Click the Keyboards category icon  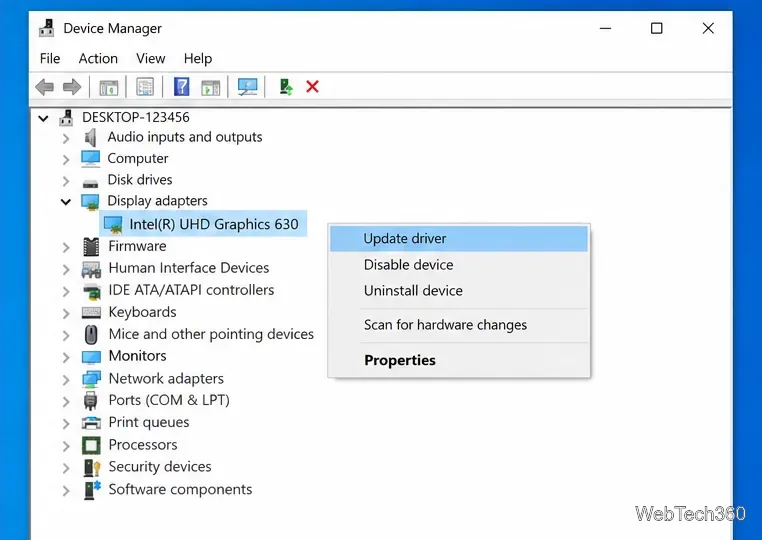[91, 313]
